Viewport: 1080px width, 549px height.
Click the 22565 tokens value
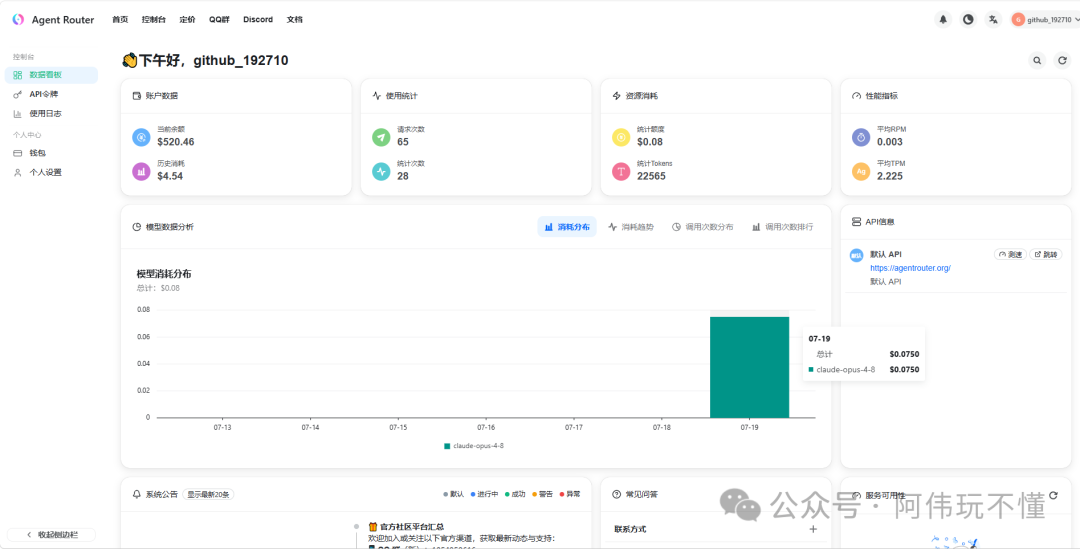651,176
